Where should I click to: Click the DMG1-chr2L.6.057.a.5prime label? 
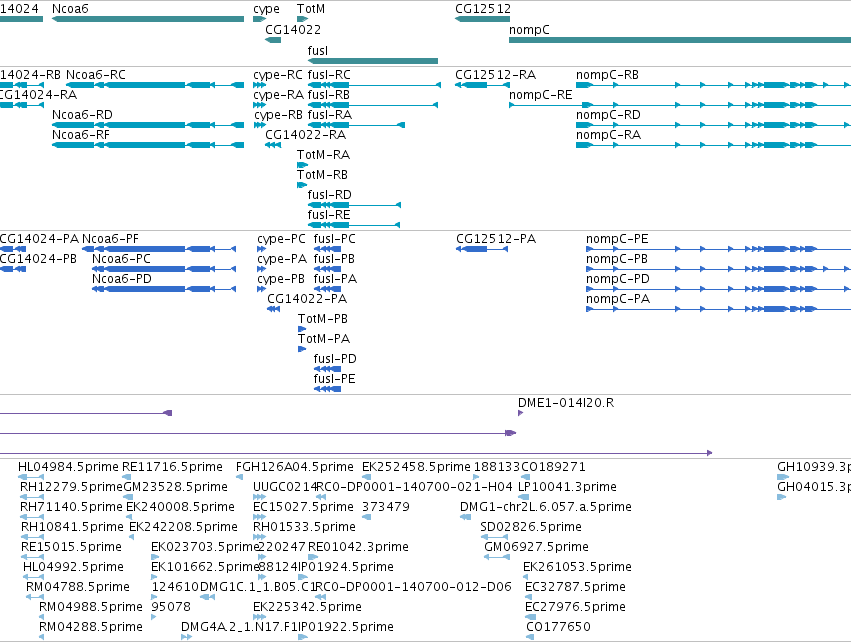pyautogui.click(x=545, y=507)
